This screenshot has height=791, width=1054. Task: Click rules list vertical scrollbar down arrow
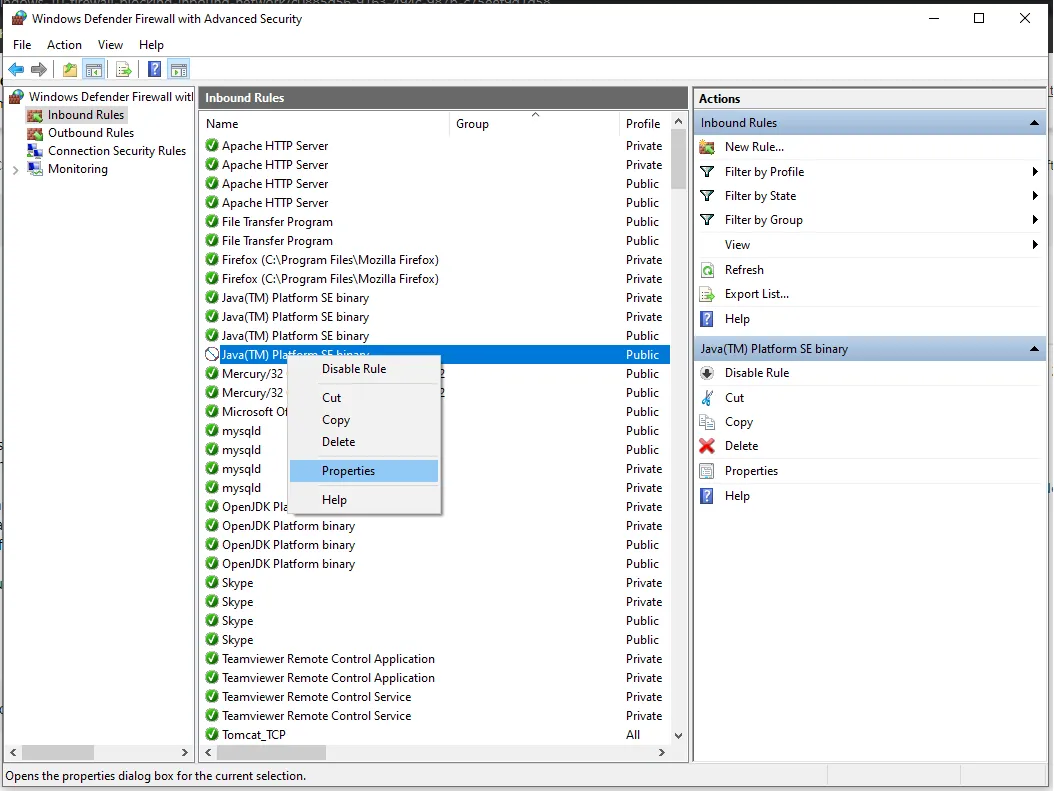point(678,735)
